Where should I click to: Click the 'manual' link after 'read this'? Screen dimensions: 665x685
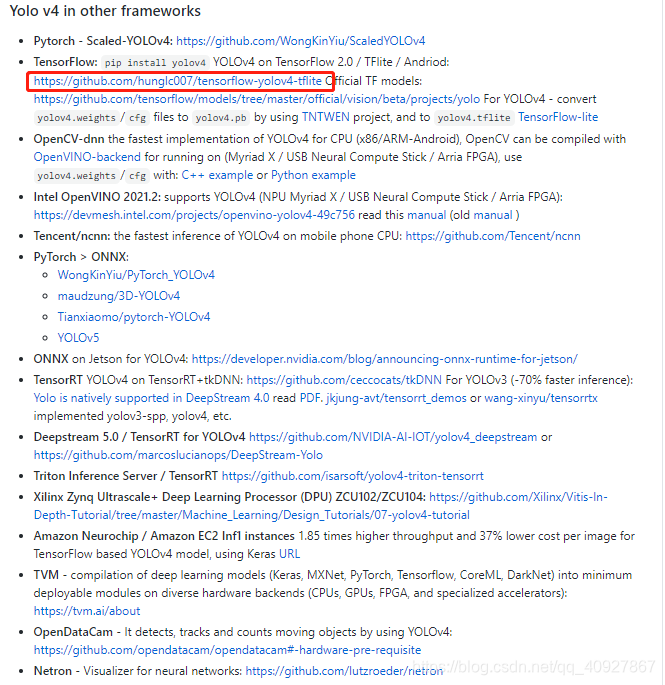426,215
